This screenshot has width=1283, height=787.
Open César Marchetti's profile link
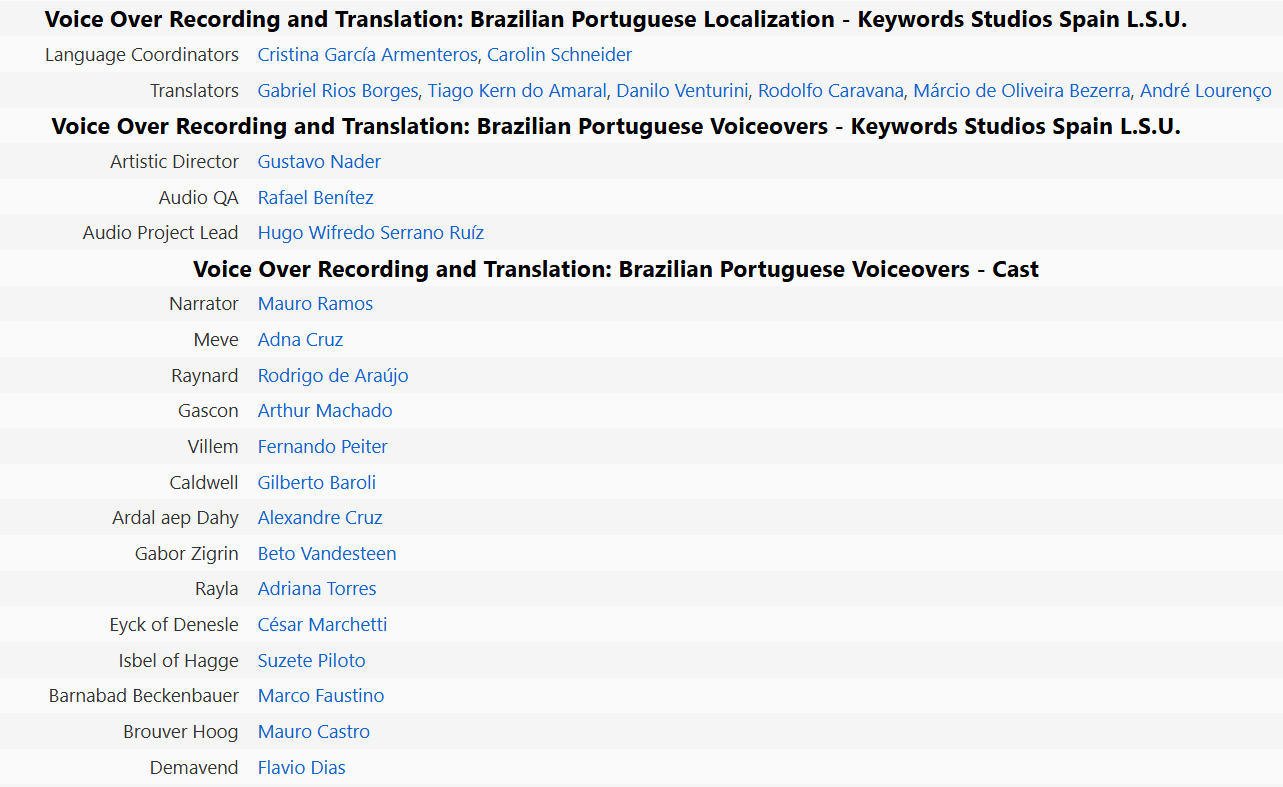pos(322,625)
